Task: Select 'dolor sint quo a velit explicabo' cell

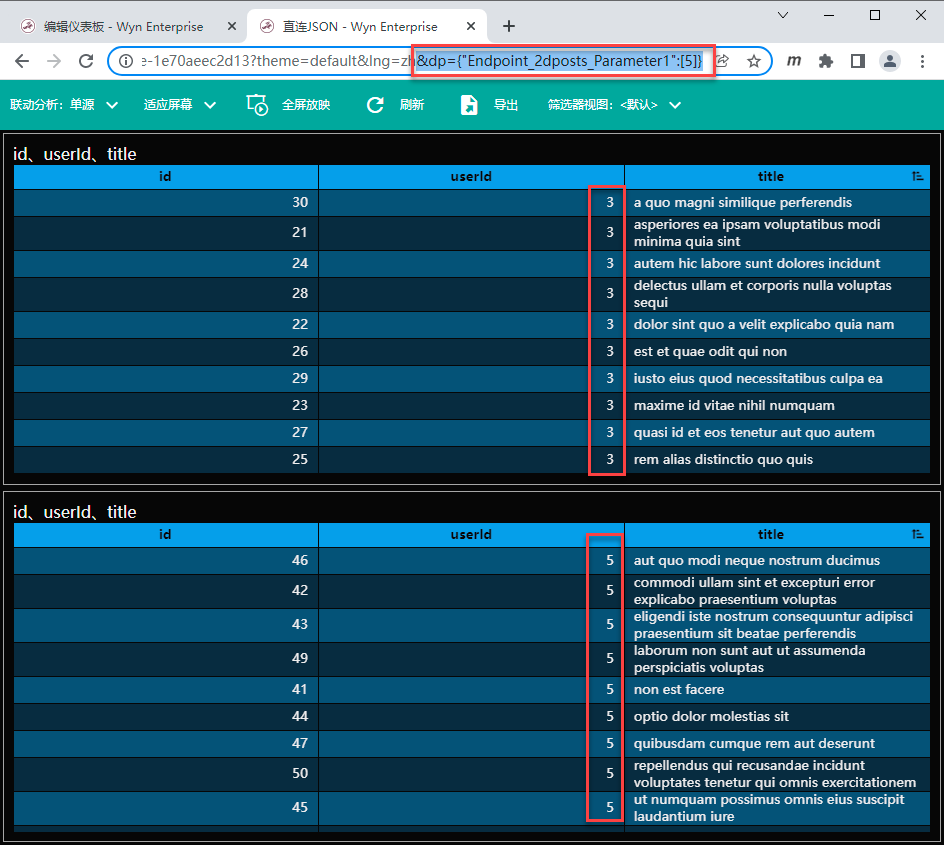Action: [x=777, y=324]
